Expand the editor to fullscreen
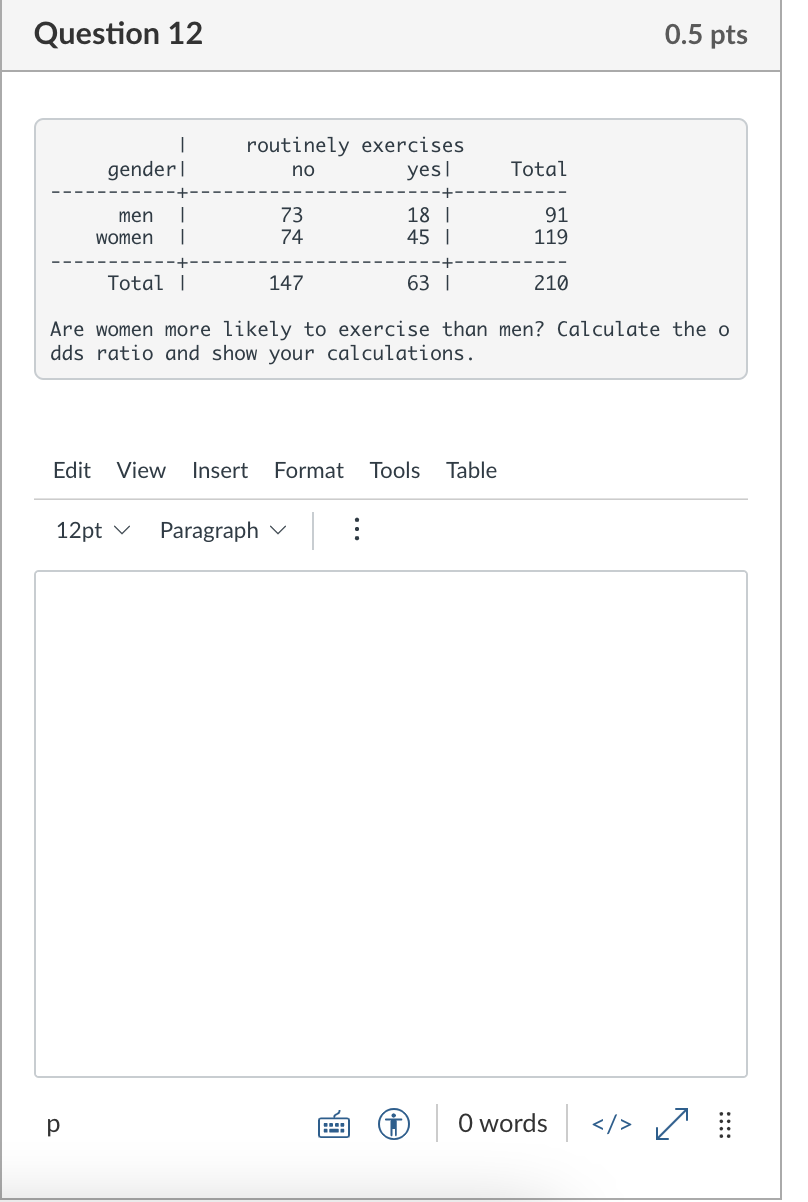This screenshot has width=808, height=1202. point(670,1124)
